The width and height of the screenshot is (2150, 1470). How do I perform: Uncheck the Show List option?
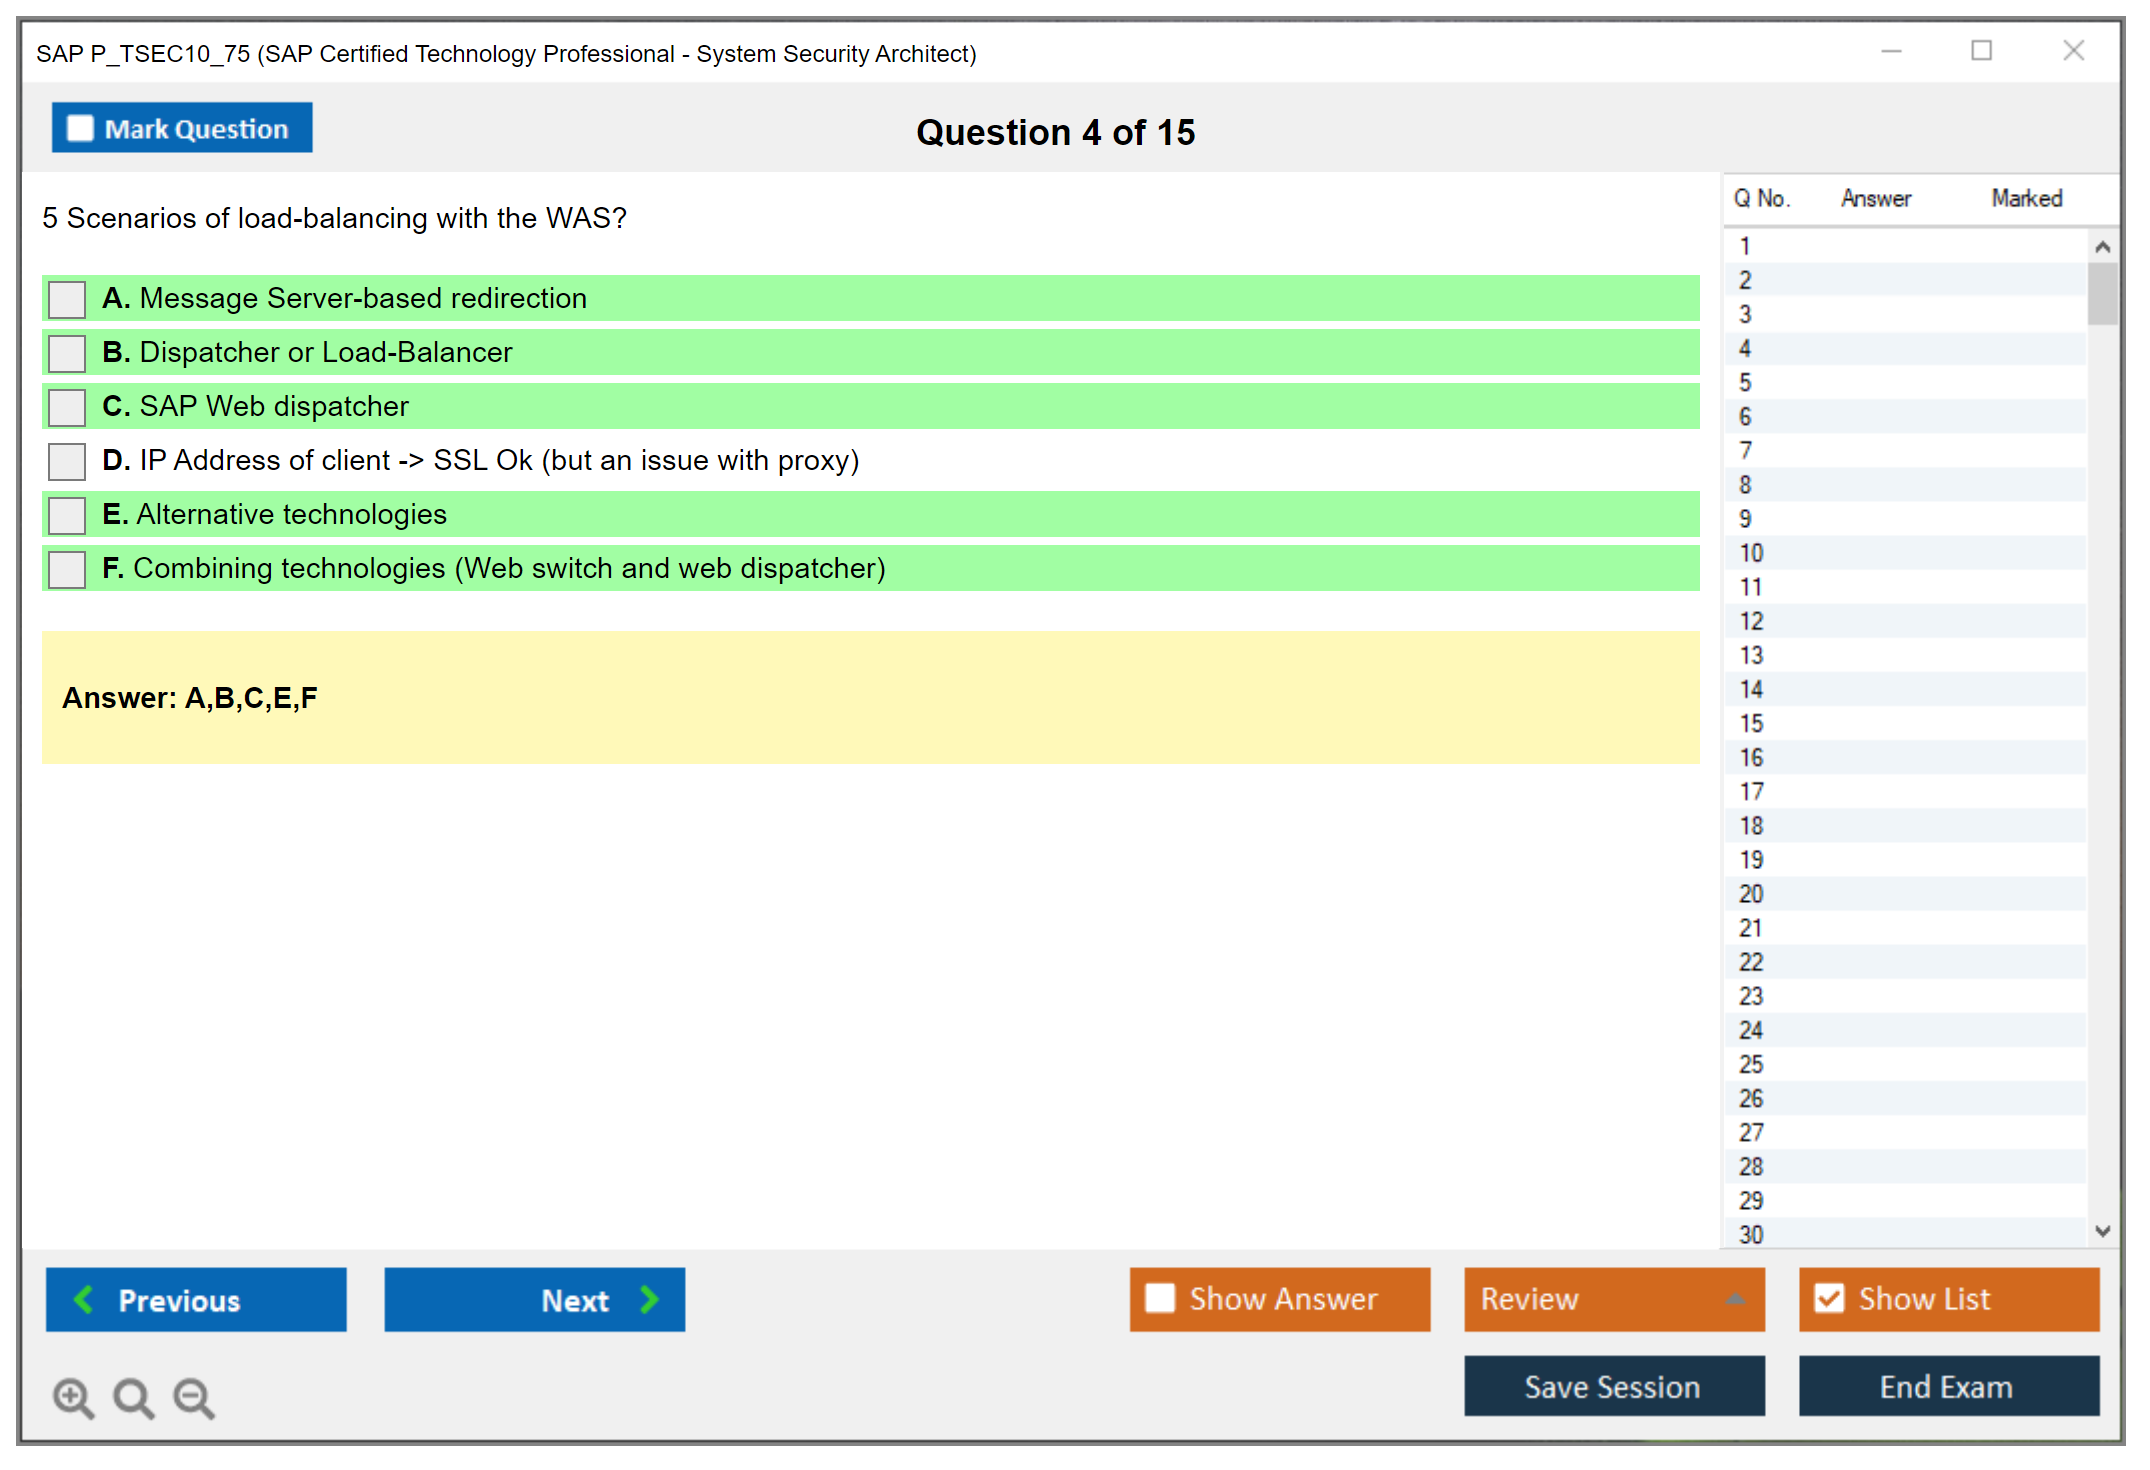(x=1829, y=1298)
